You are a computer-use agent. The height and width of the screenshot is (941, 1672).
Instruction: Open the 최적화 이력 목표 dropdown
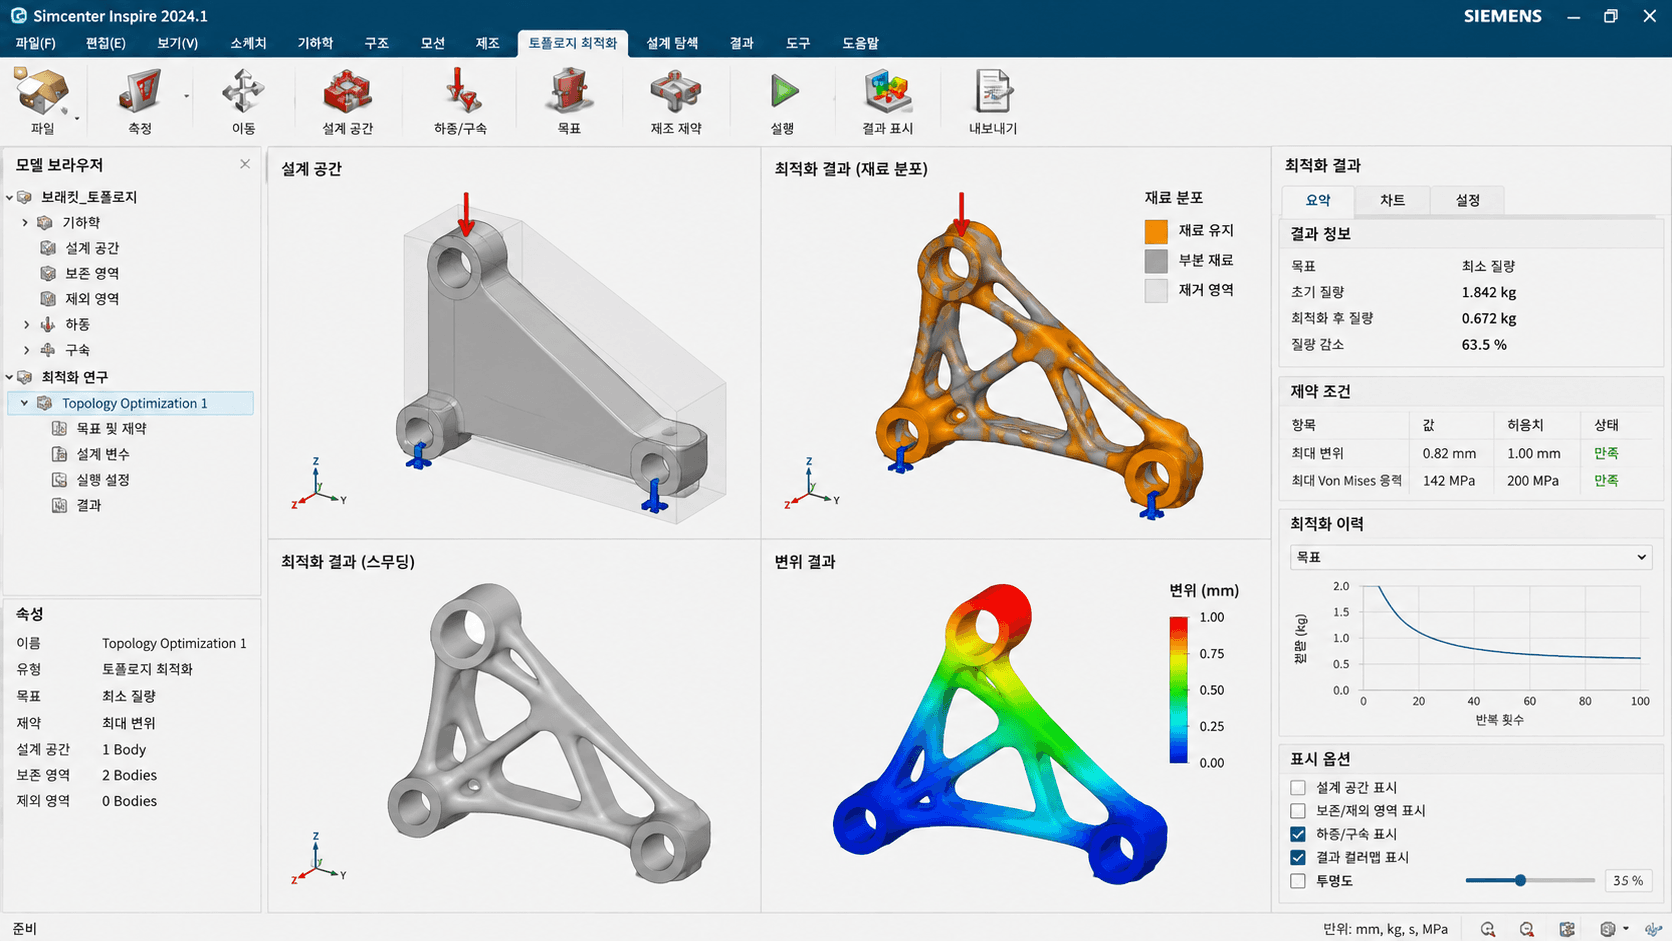point(1470,557)
